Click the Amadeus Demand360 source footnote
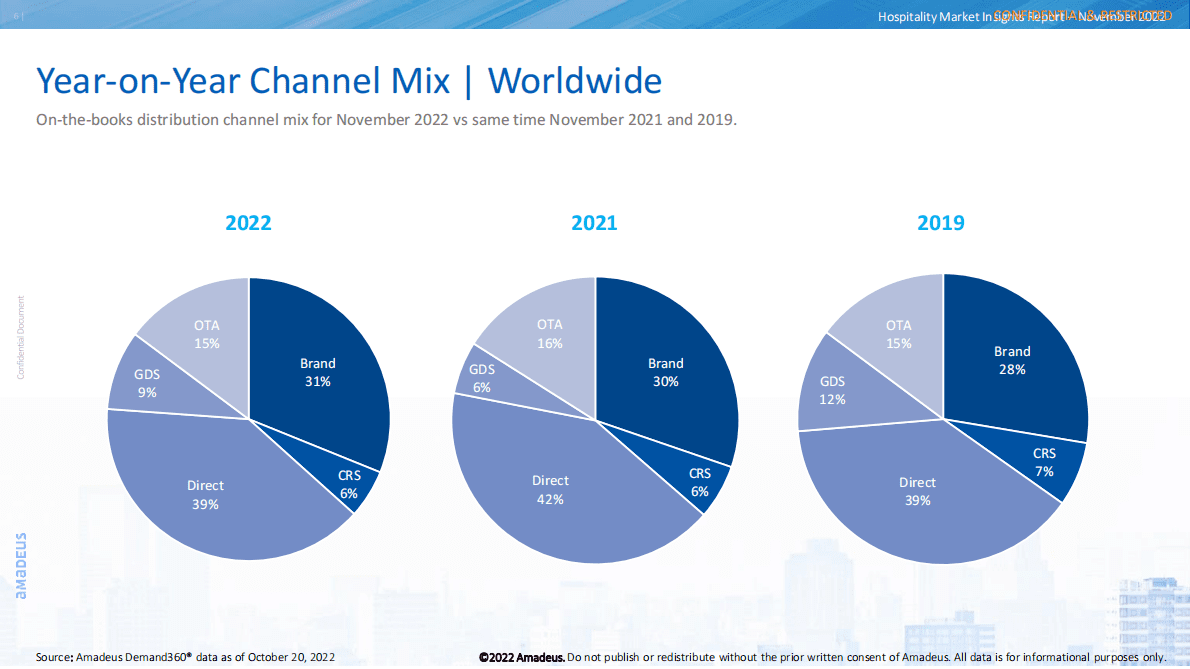Viewport: 1190px width, 669px height. pyautogui.click(x=185, y=657)
